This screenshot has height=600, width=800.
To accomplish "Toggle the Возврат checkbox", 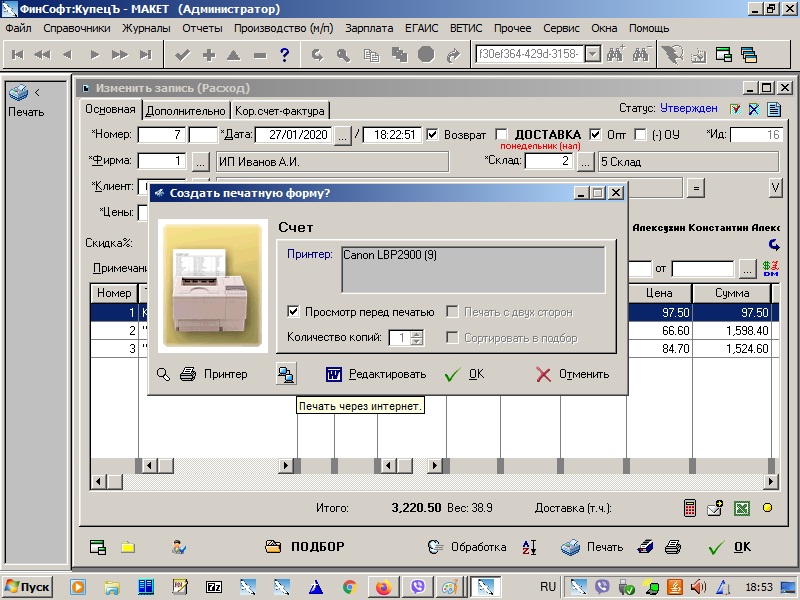I will click(x=433, y=135).
